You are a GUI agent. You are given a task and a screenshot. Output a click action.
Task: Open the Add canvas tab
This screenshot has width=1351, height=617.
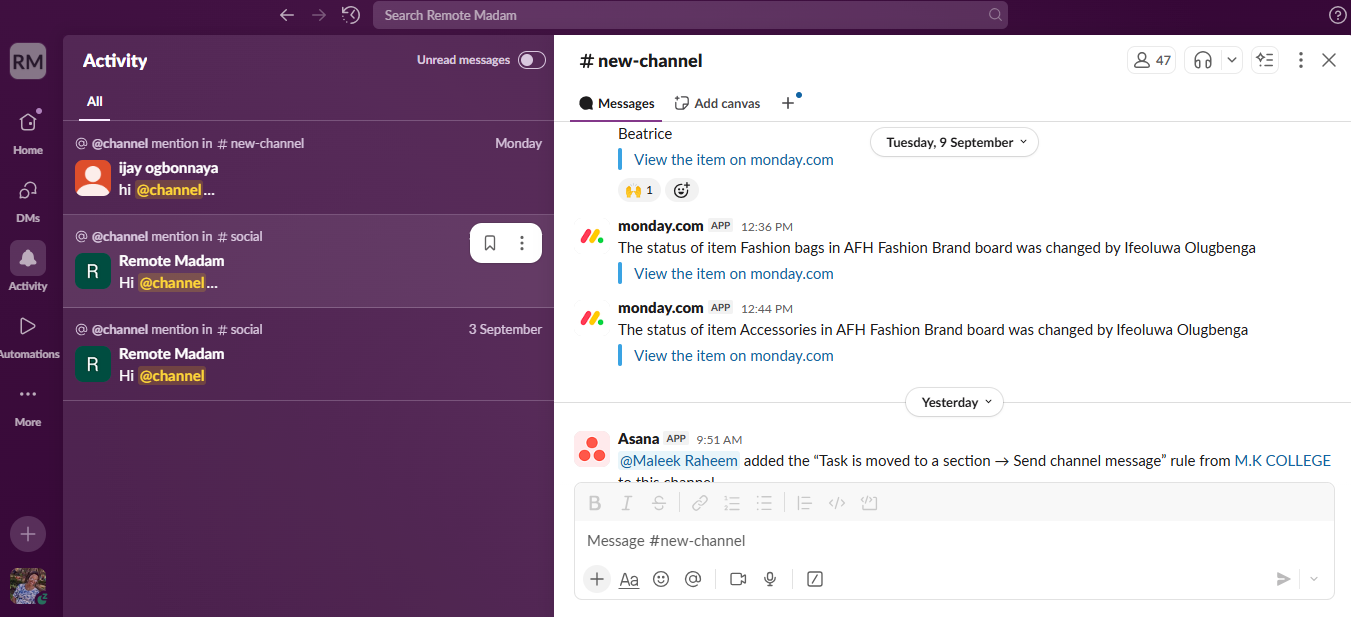[x=717, y=103]
